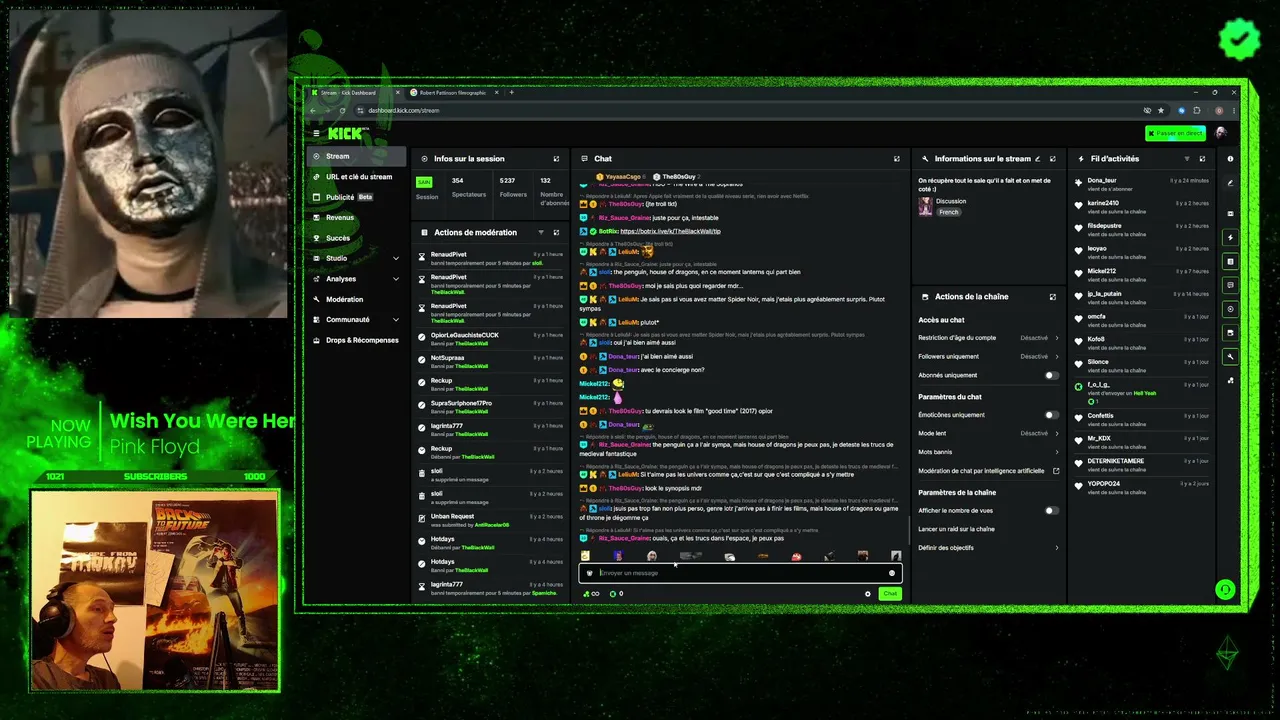
Task: Open the emoji picker in message box
Action: 892,573
